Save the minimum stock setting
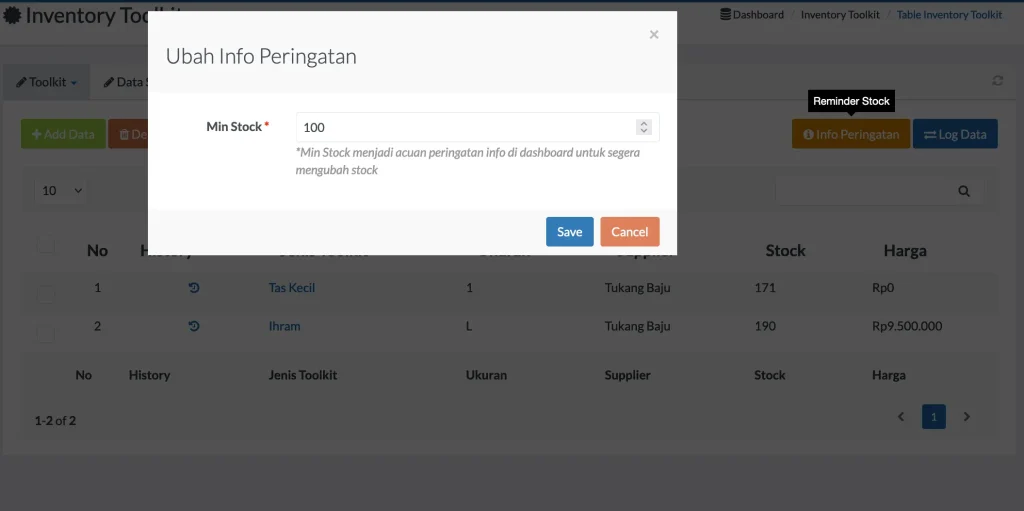The width and height of the screenshot is (1024, 511). point(569,232)
